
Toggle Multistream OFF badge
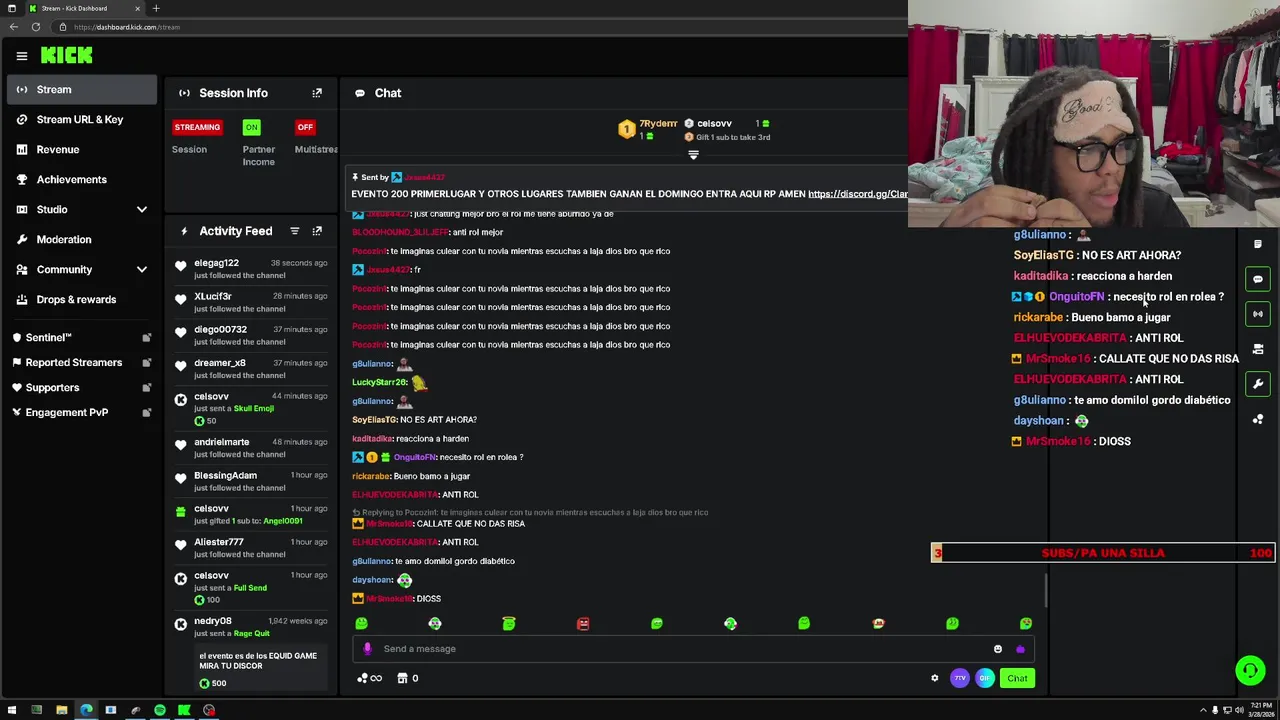pyautogui.click(x=305, y=127)
